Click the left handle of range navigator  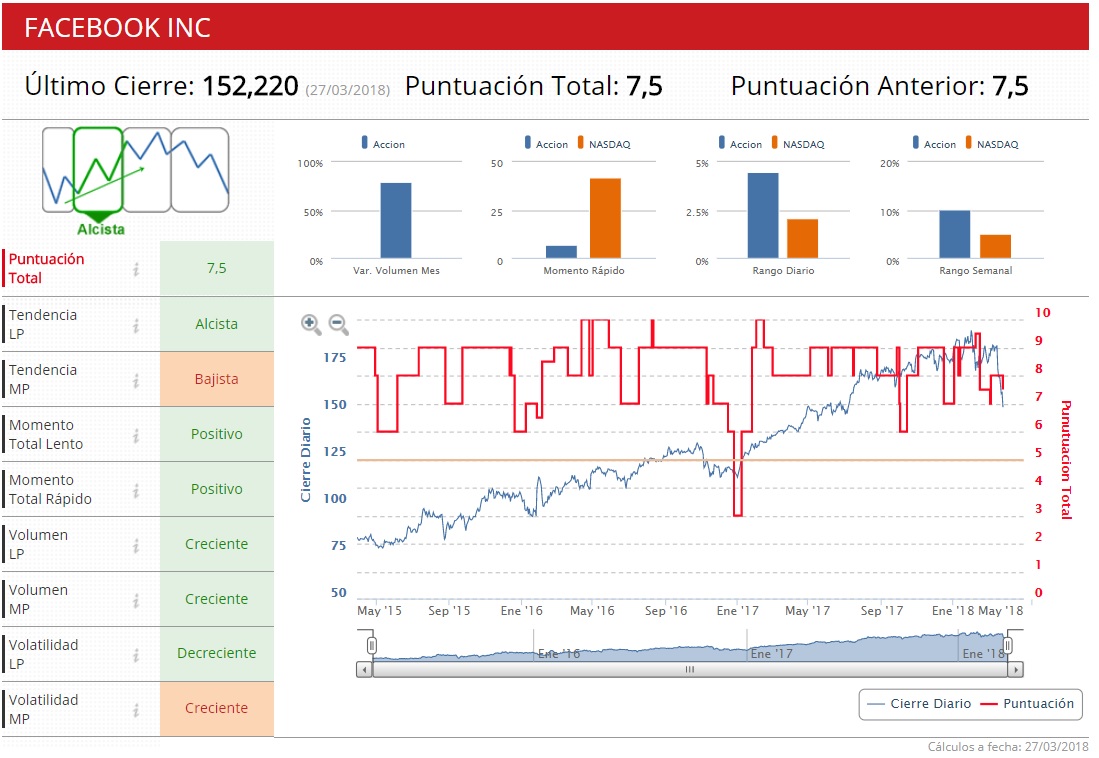pyautogui.click(x=371, y=644)
